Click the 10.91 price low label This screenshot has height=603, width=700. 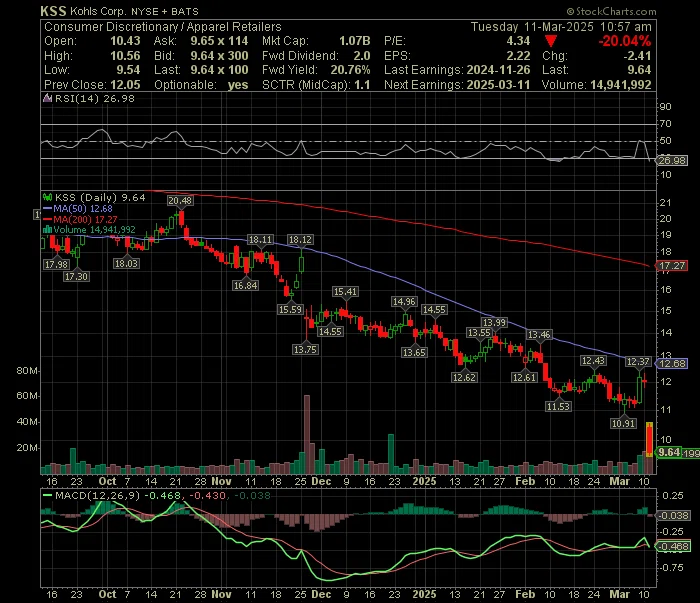point(623,423)
